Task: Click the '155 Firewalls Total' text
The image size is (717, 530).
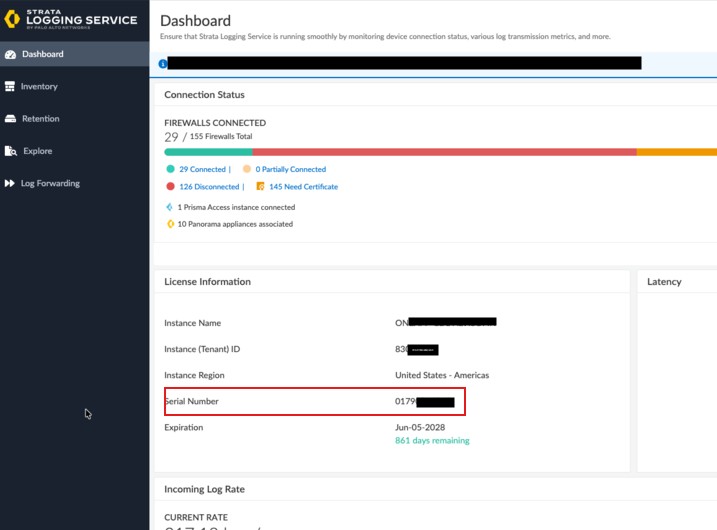Action: pos(221,136)
